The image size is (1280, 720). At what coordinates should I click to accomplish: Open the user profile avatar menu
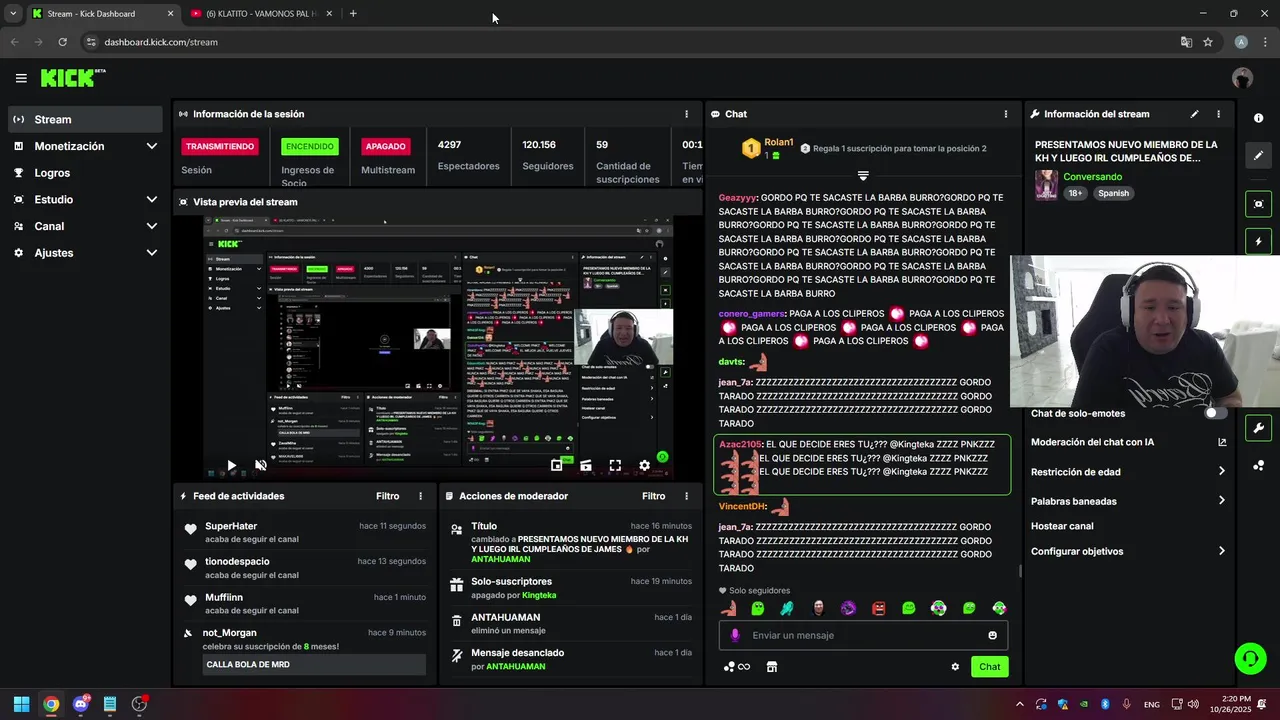[1242, 78]
